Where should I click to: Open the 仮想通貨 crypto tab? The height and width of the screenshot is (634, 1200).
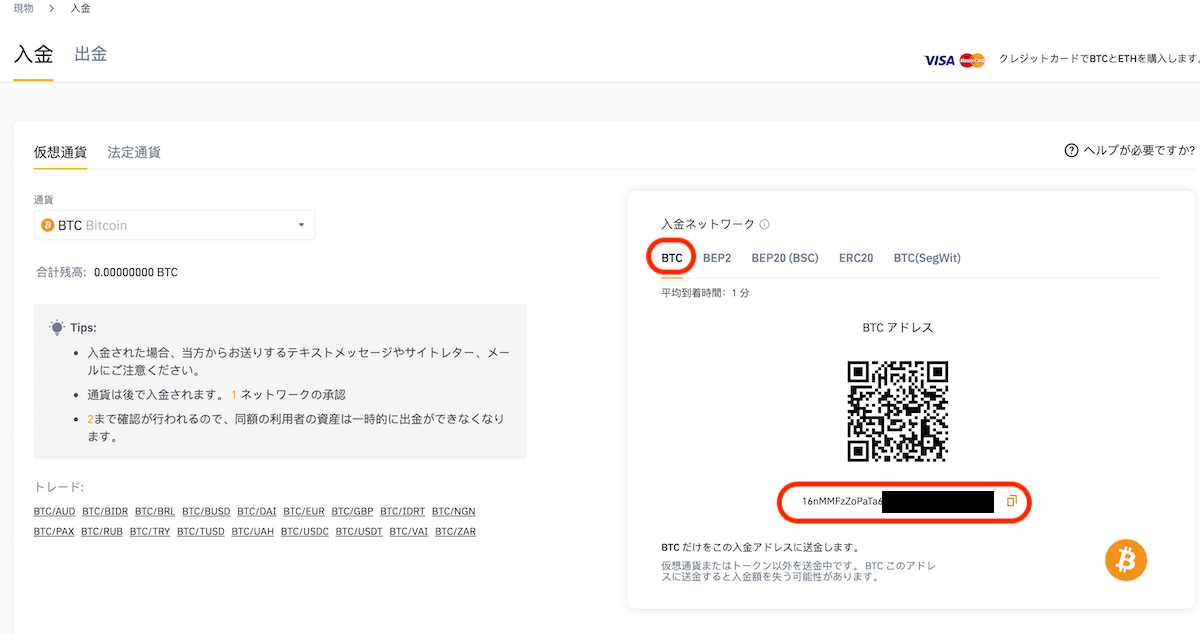tap(60, 152)
